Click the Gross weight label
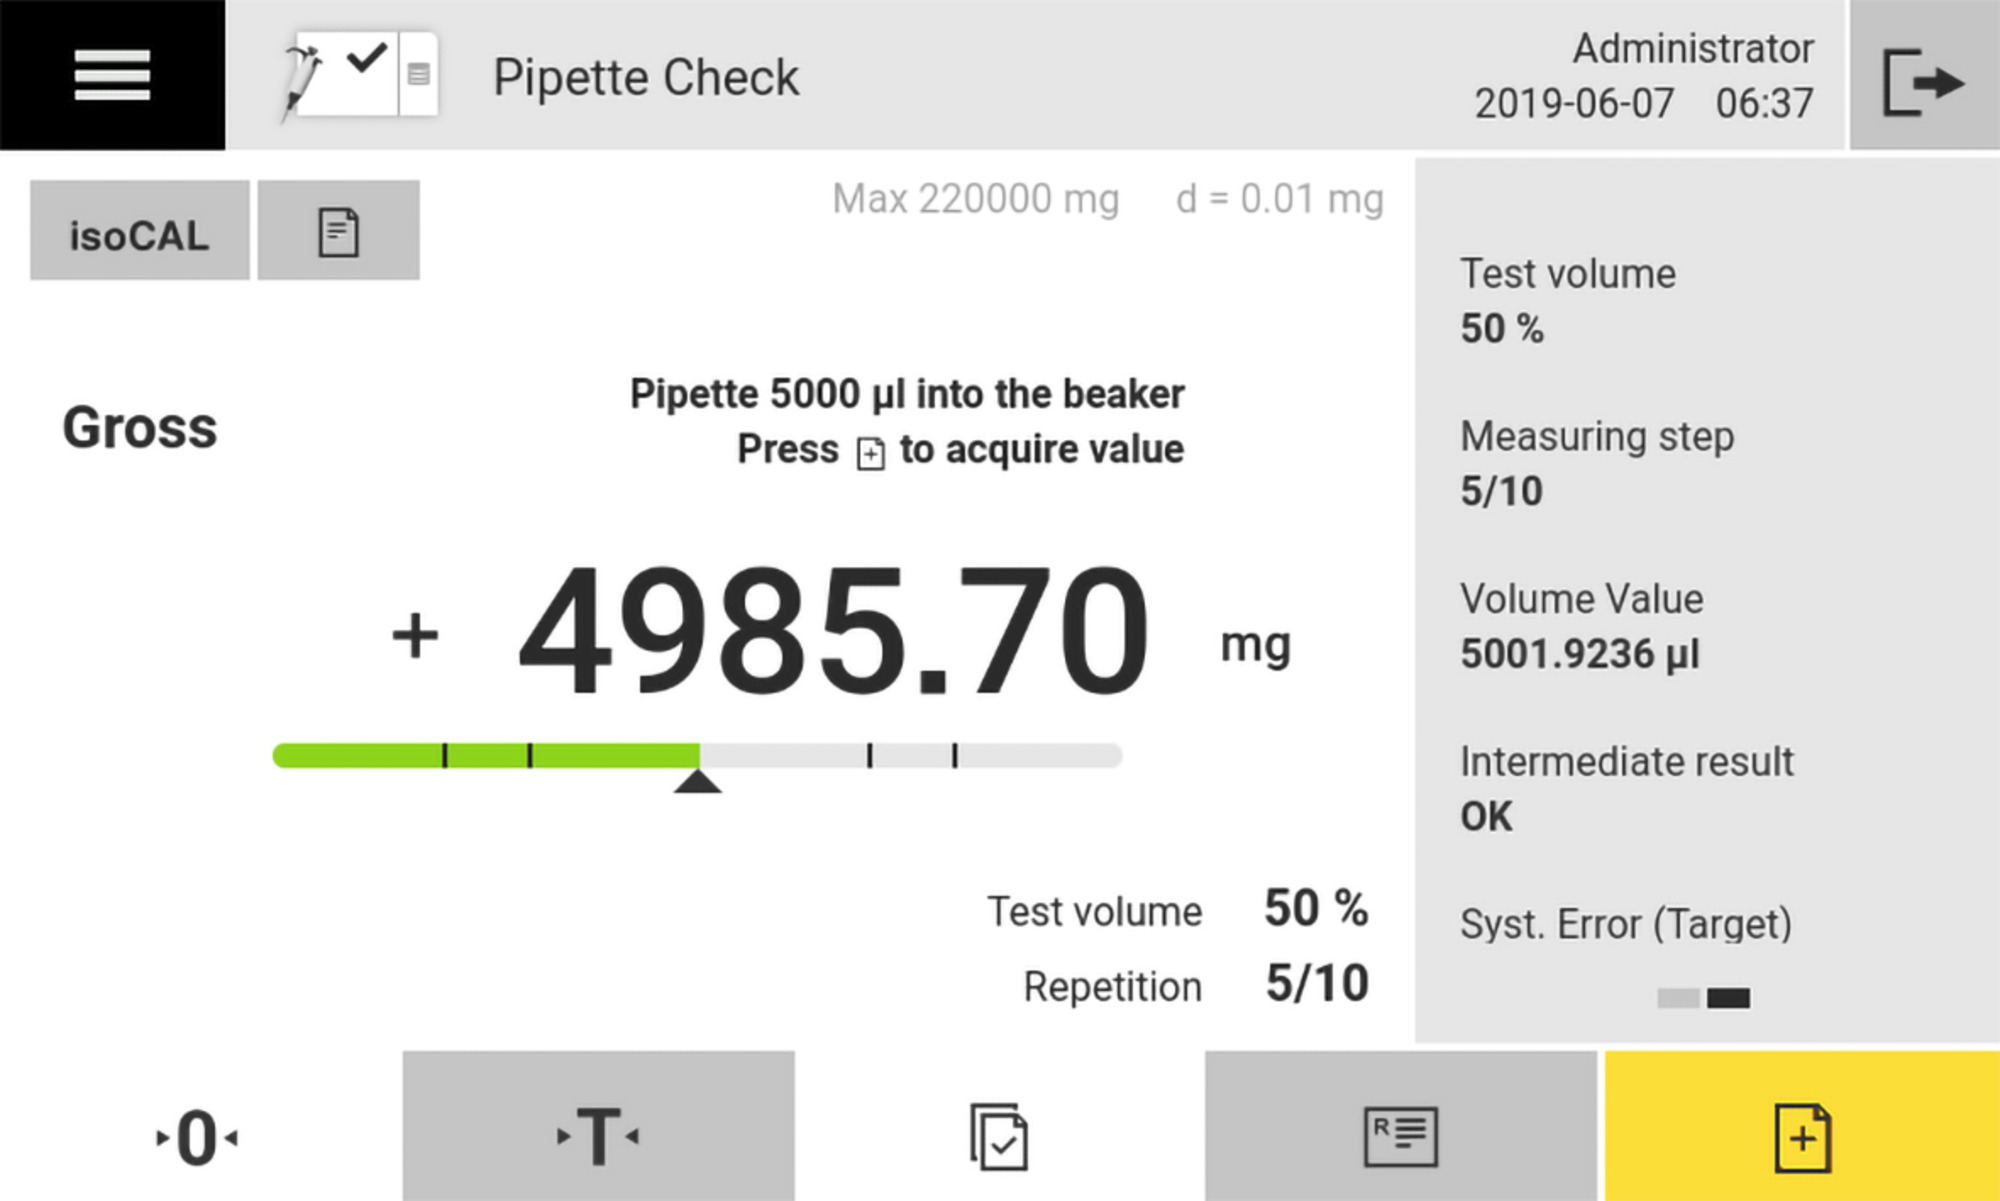2000x1201 pixels. point(140,428)
